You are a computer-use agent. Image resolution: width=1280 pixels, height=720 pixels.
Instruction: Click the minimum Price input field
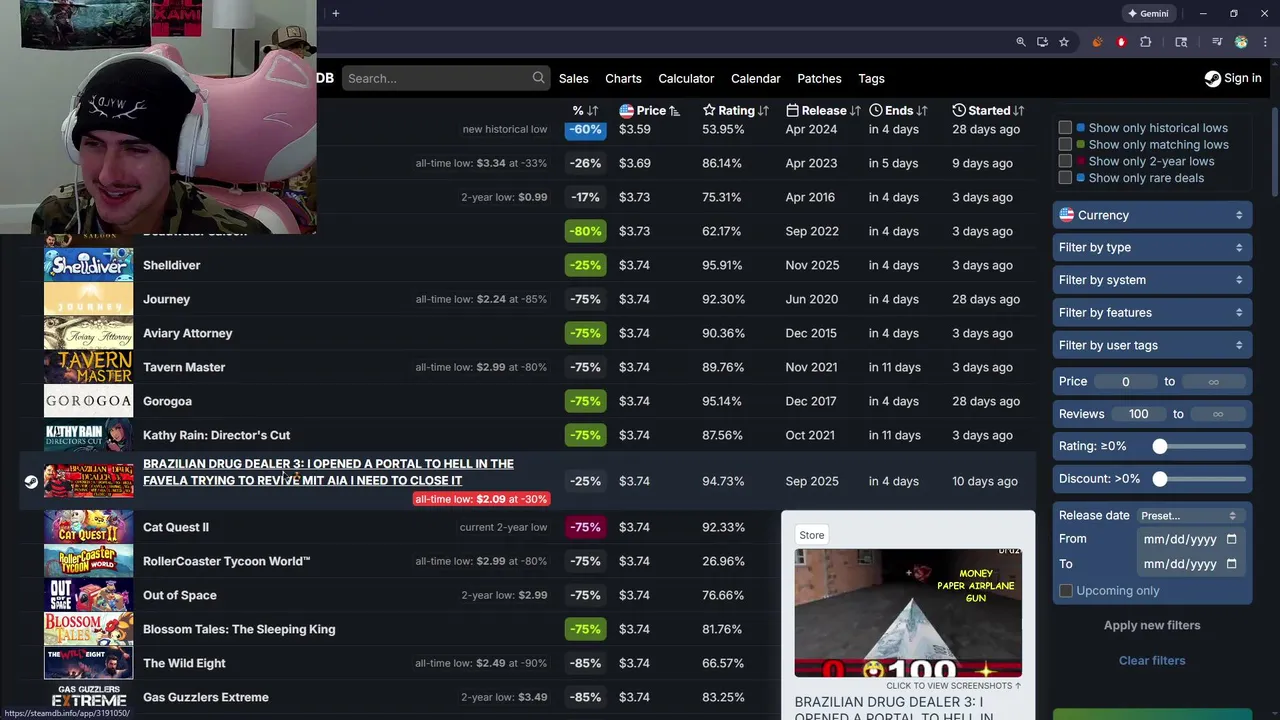point(1126,381)
